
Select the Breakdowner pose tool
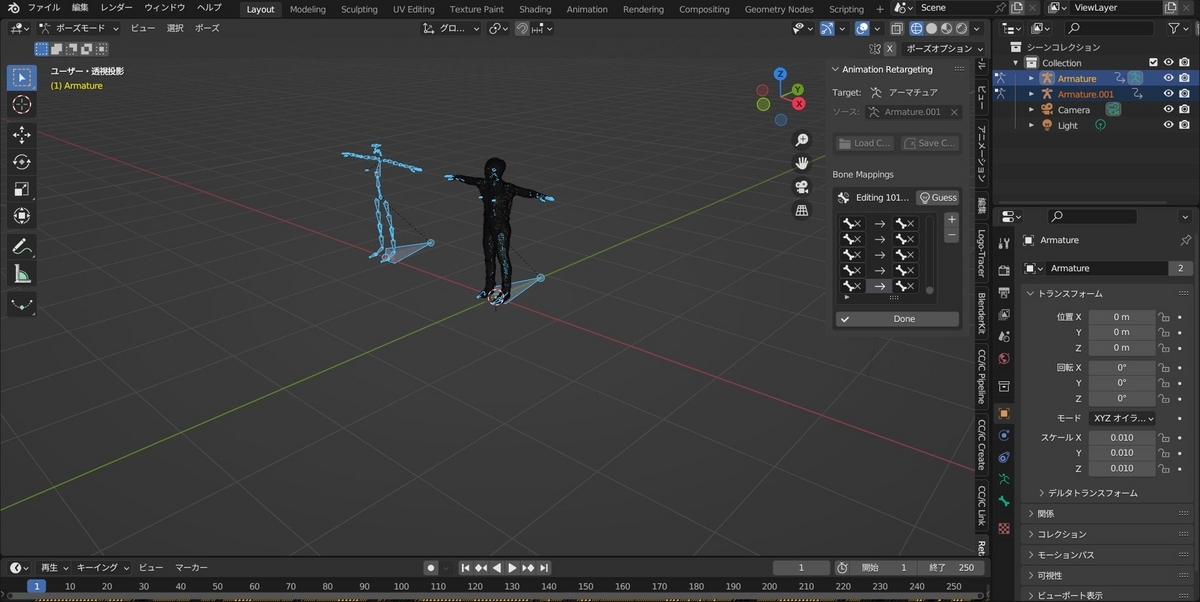(x=22, y=304)
